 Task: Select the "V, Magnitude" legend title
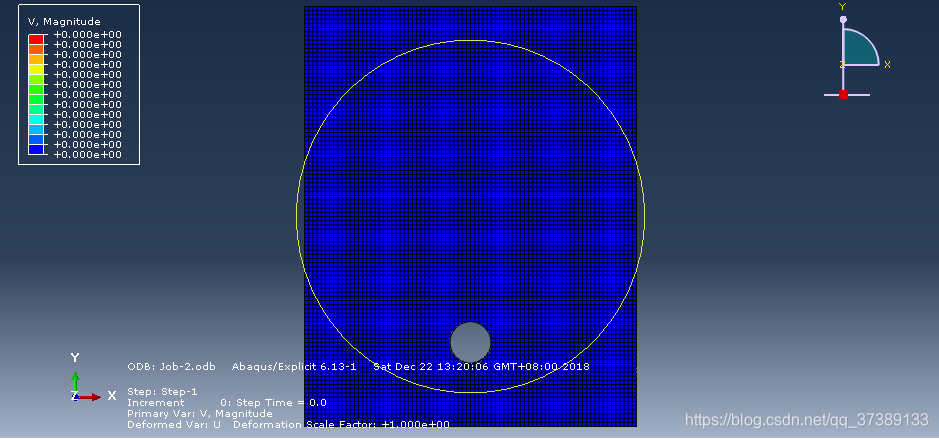(x=64, y=21)
